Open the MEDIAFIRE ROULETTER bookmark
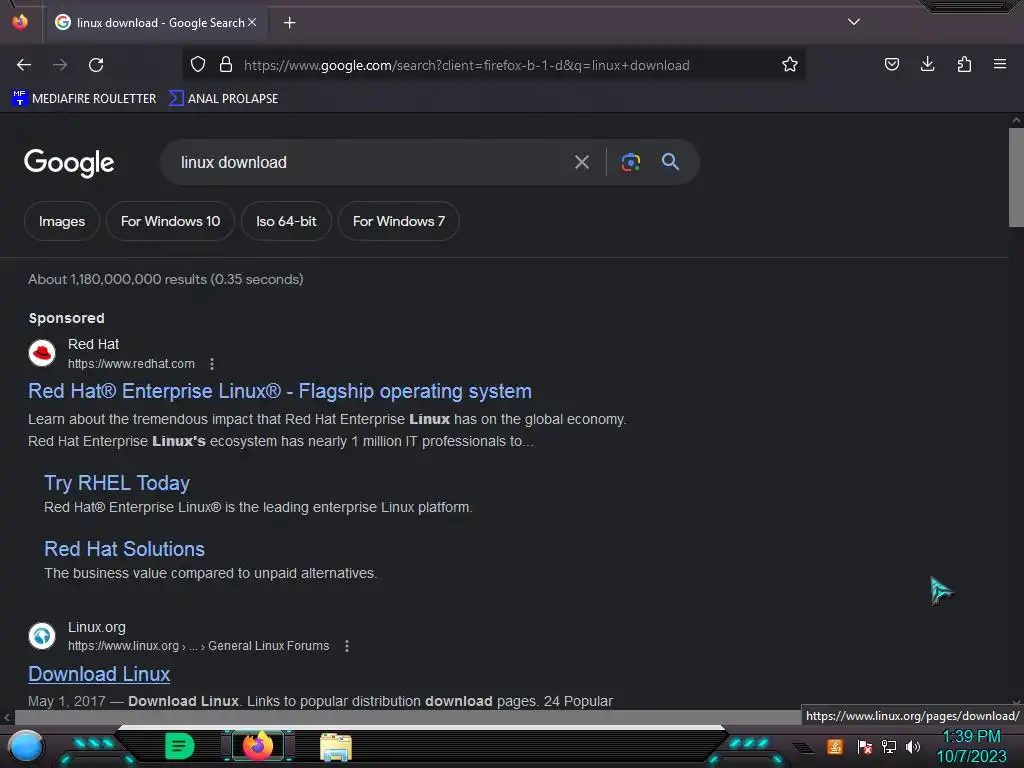Viewport: 1024px width, 768px height. pos(84,98)
